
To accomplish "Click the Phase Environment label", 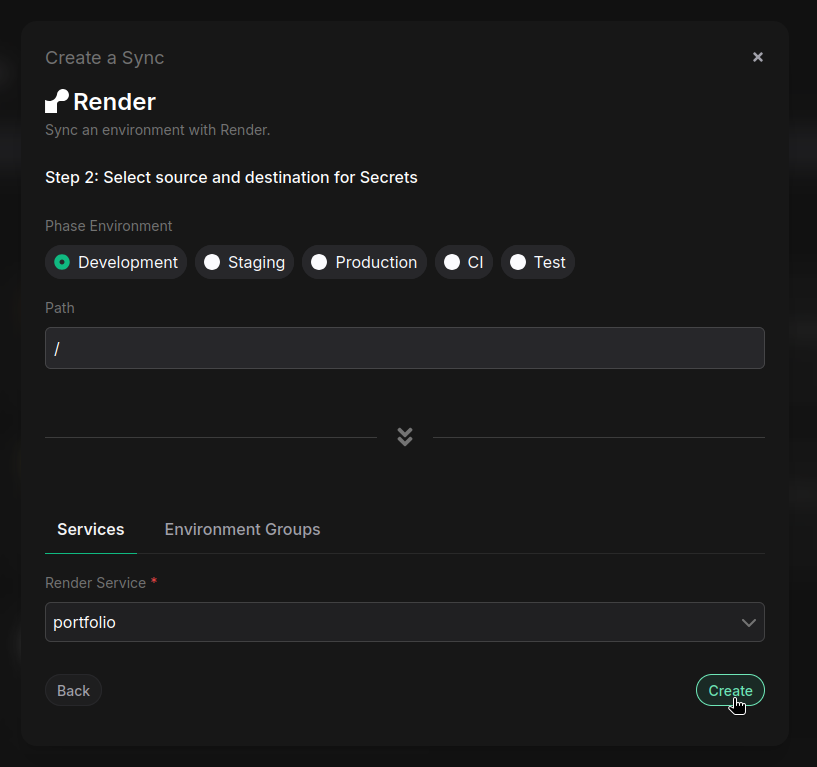I will click(x=109, y=226).
